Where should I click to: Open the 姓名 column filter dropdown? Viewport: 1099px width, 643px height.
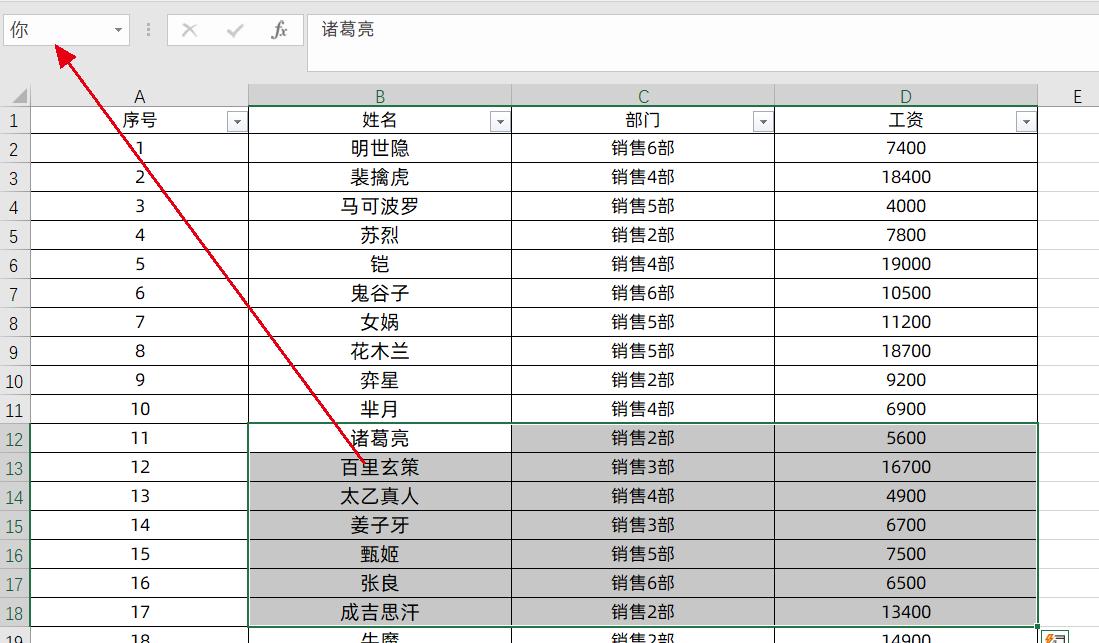(500, 120)
